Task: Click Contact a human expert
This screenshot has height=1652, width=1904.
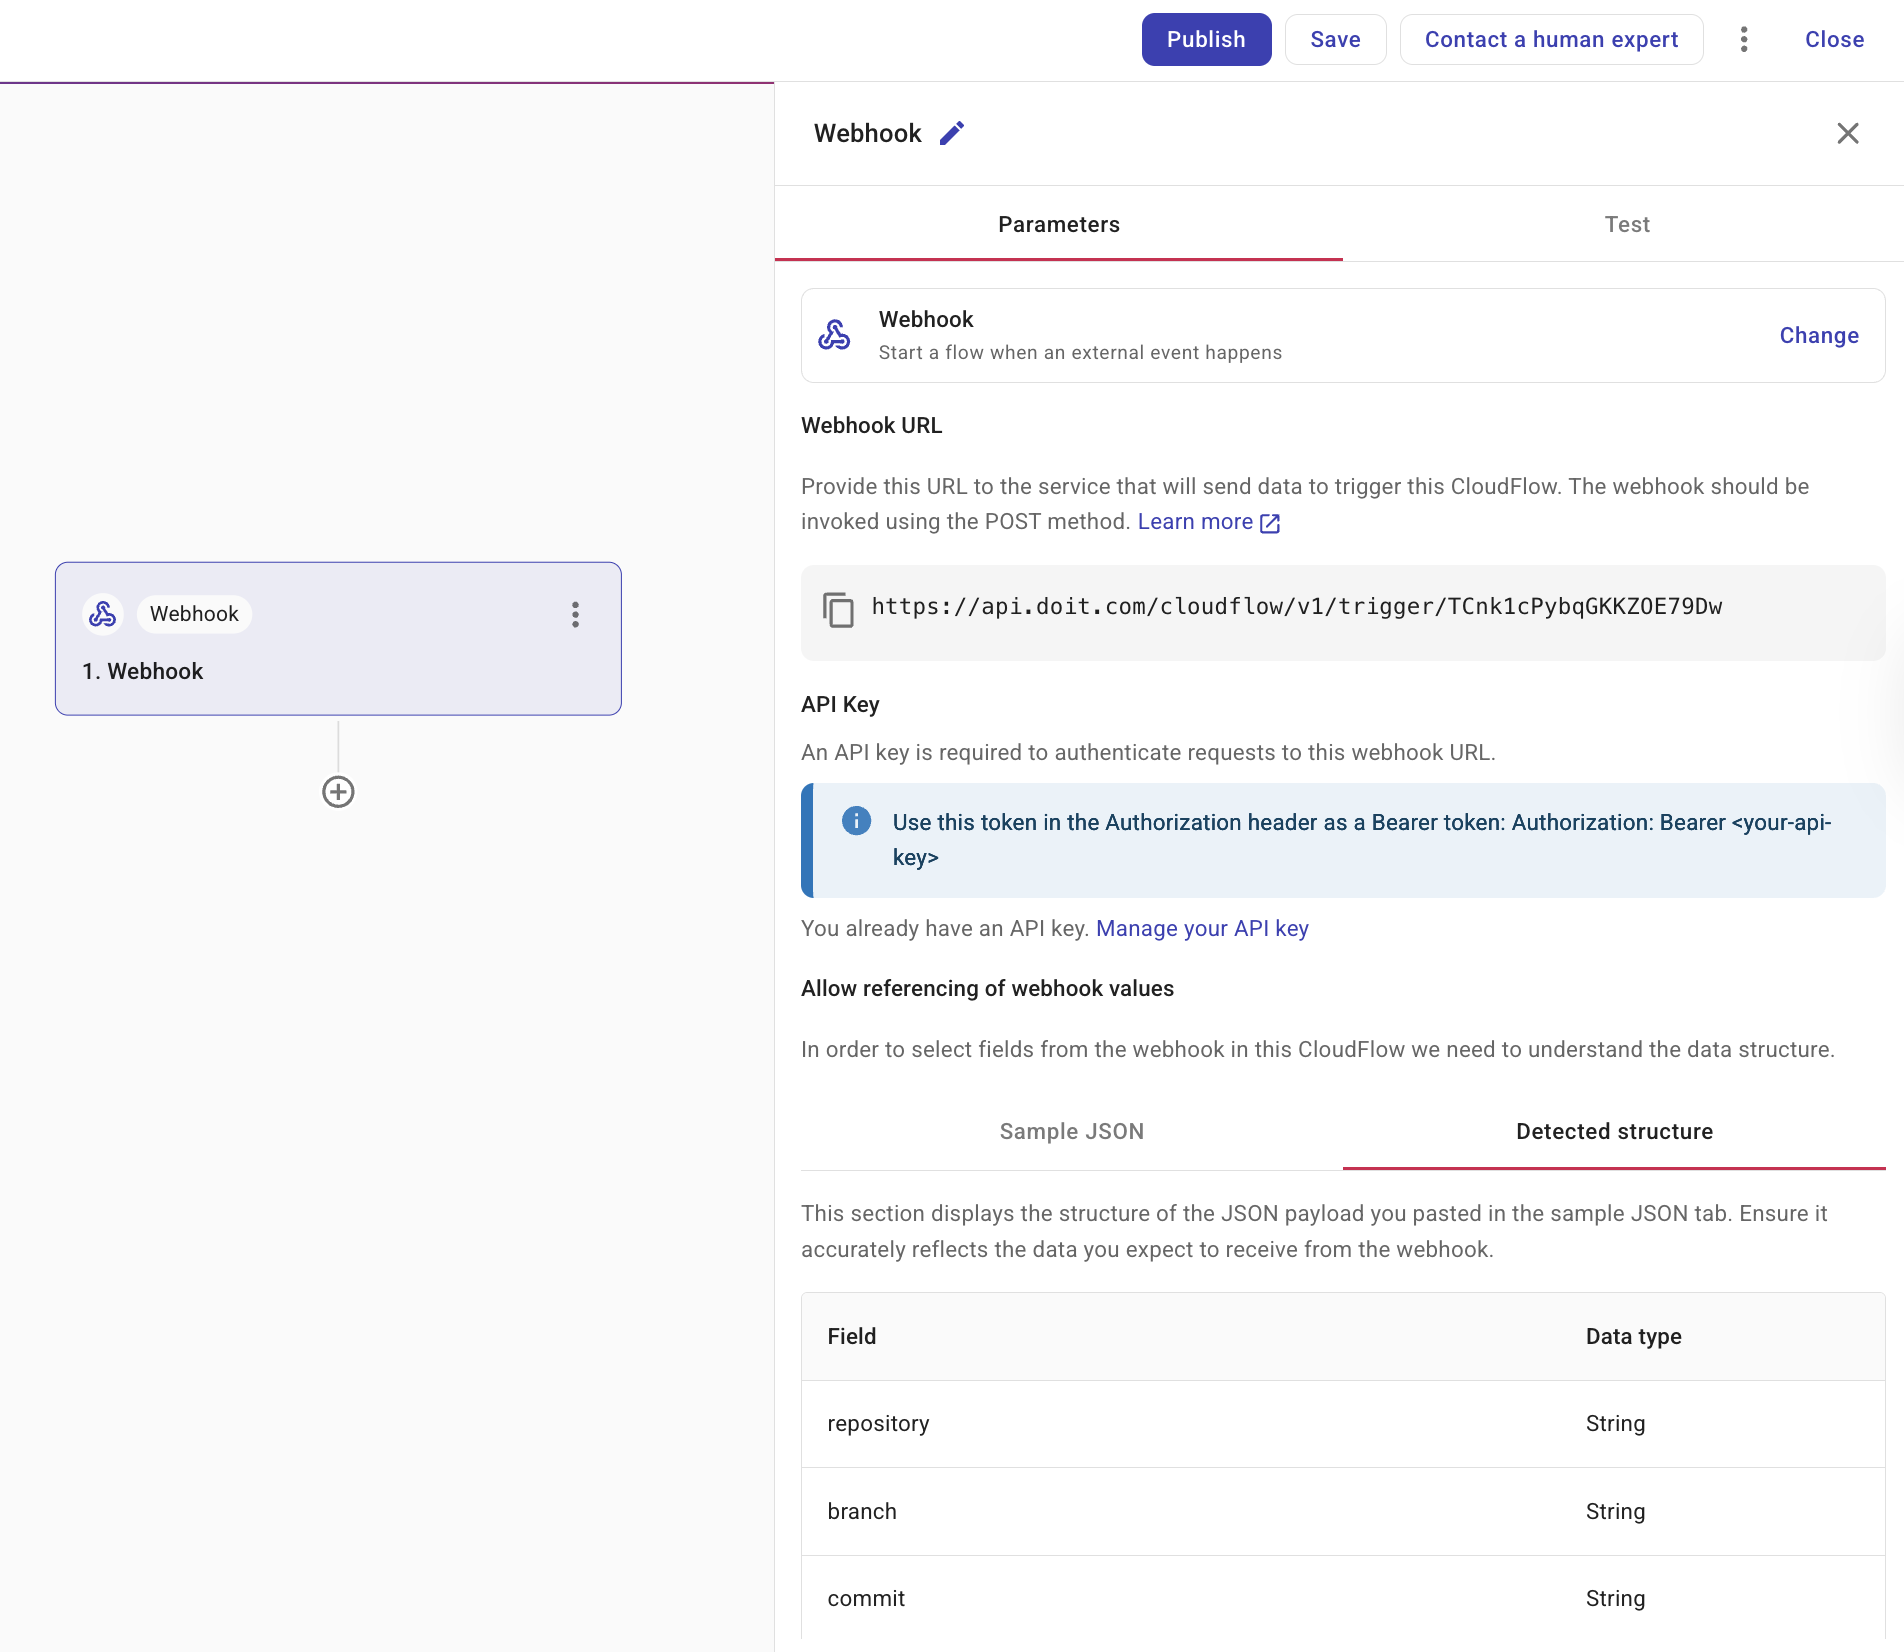Action: point(1551,39)
